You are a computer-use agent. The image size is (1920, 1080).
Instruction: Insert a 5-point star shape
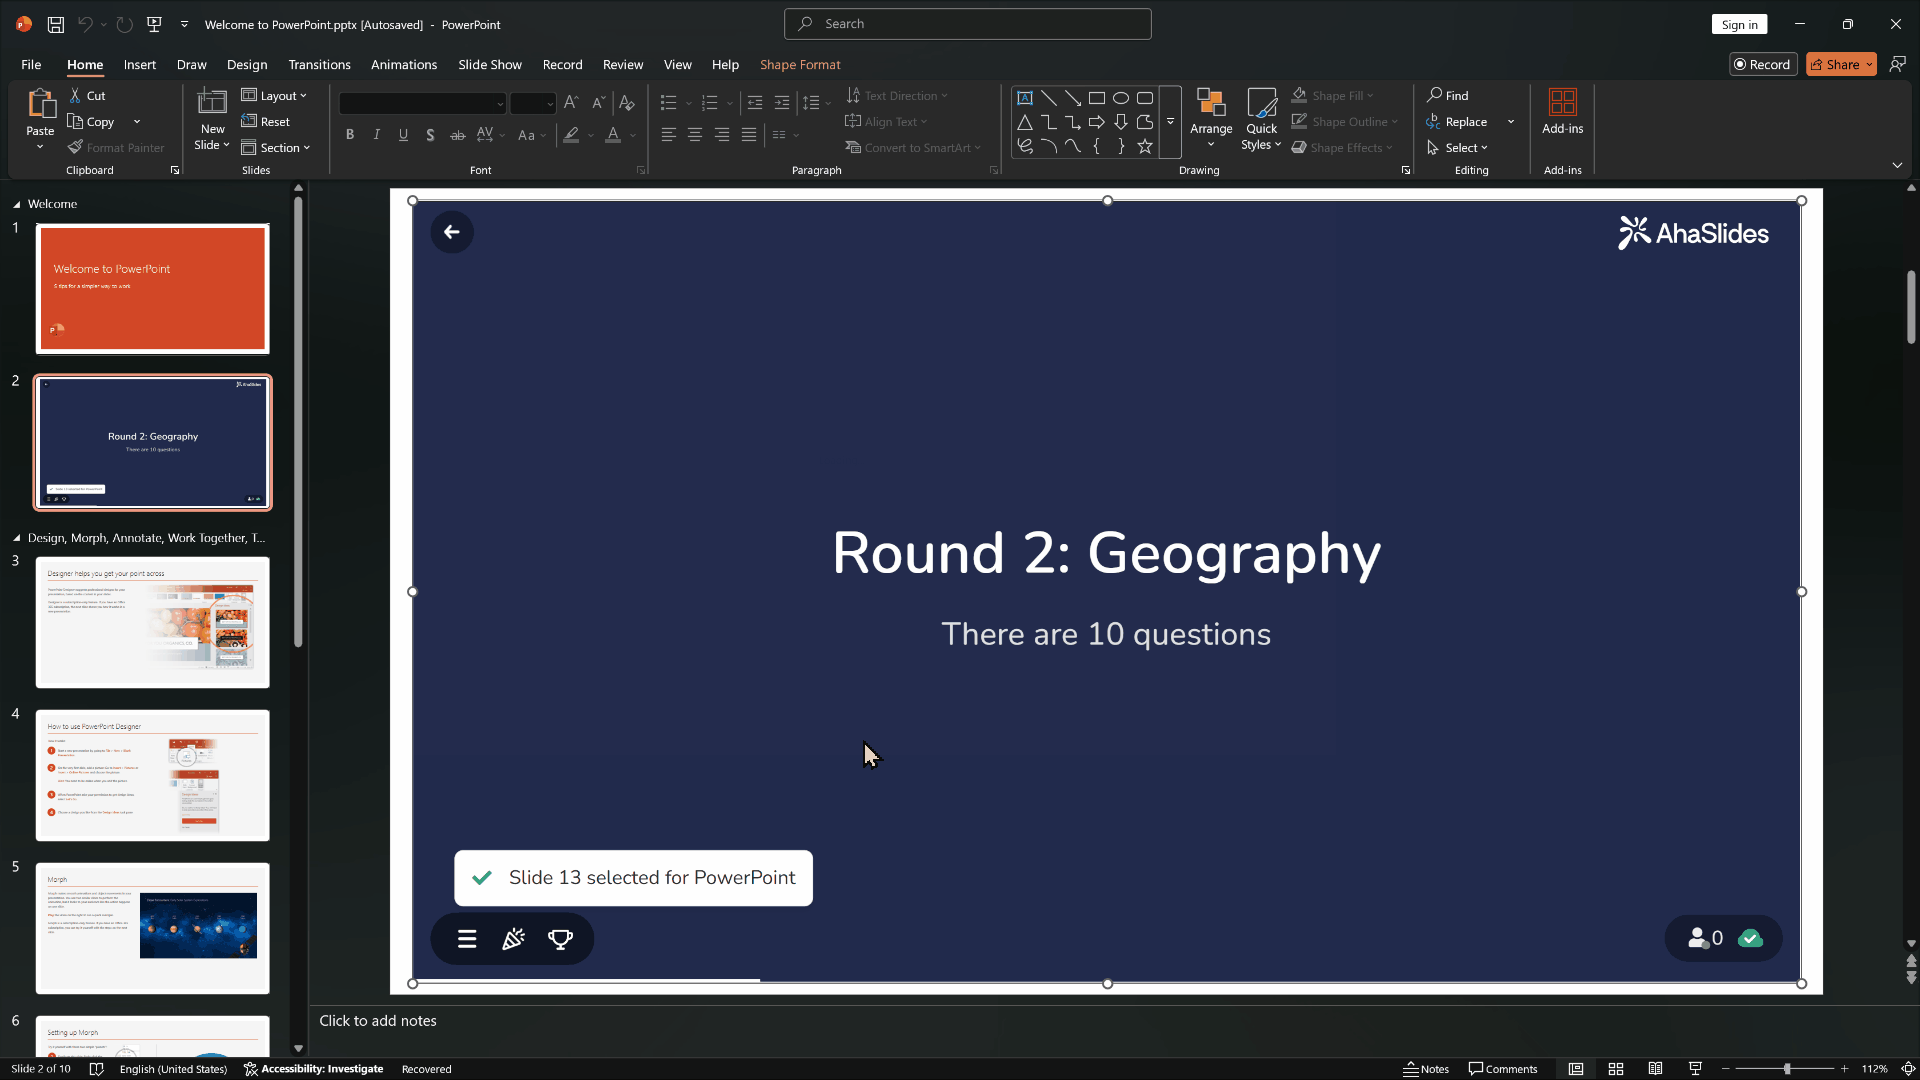1145,147
